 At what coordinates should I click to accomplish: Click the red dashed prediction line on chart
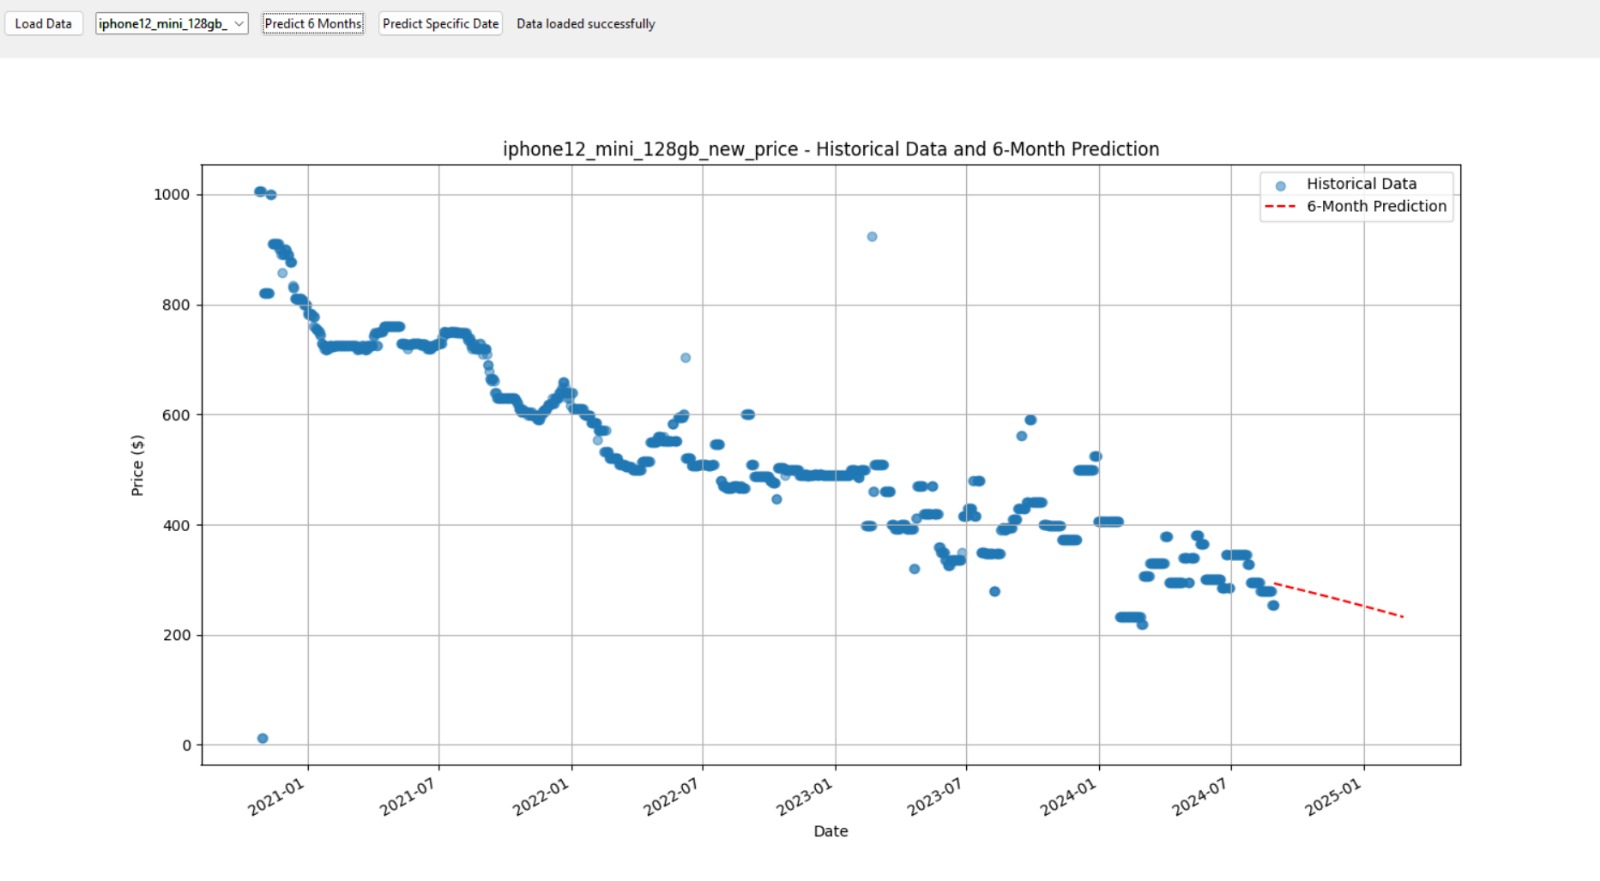[x=1338, y=600]
